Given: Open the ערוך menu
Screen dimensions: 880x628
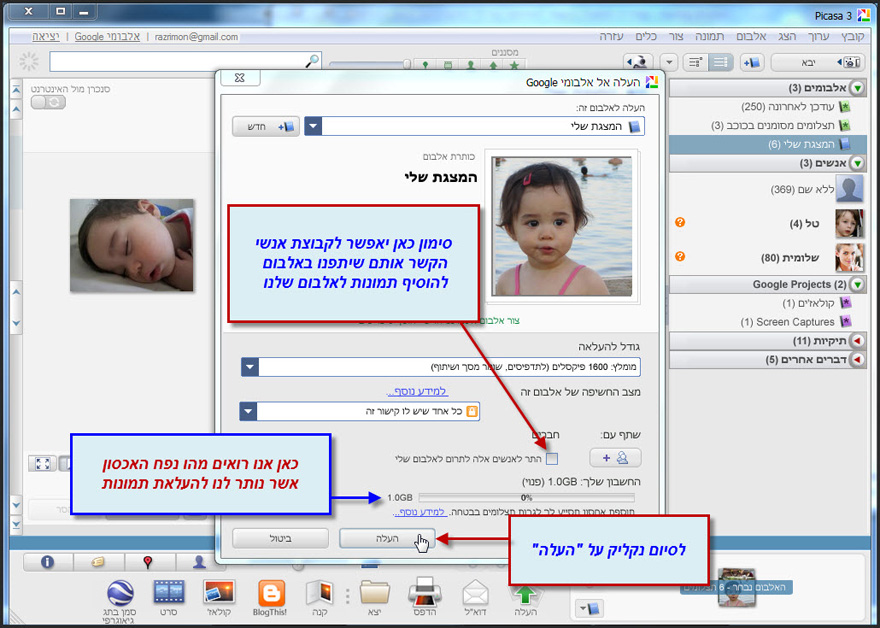Looking at the screenshot, I should pos(818,36).
